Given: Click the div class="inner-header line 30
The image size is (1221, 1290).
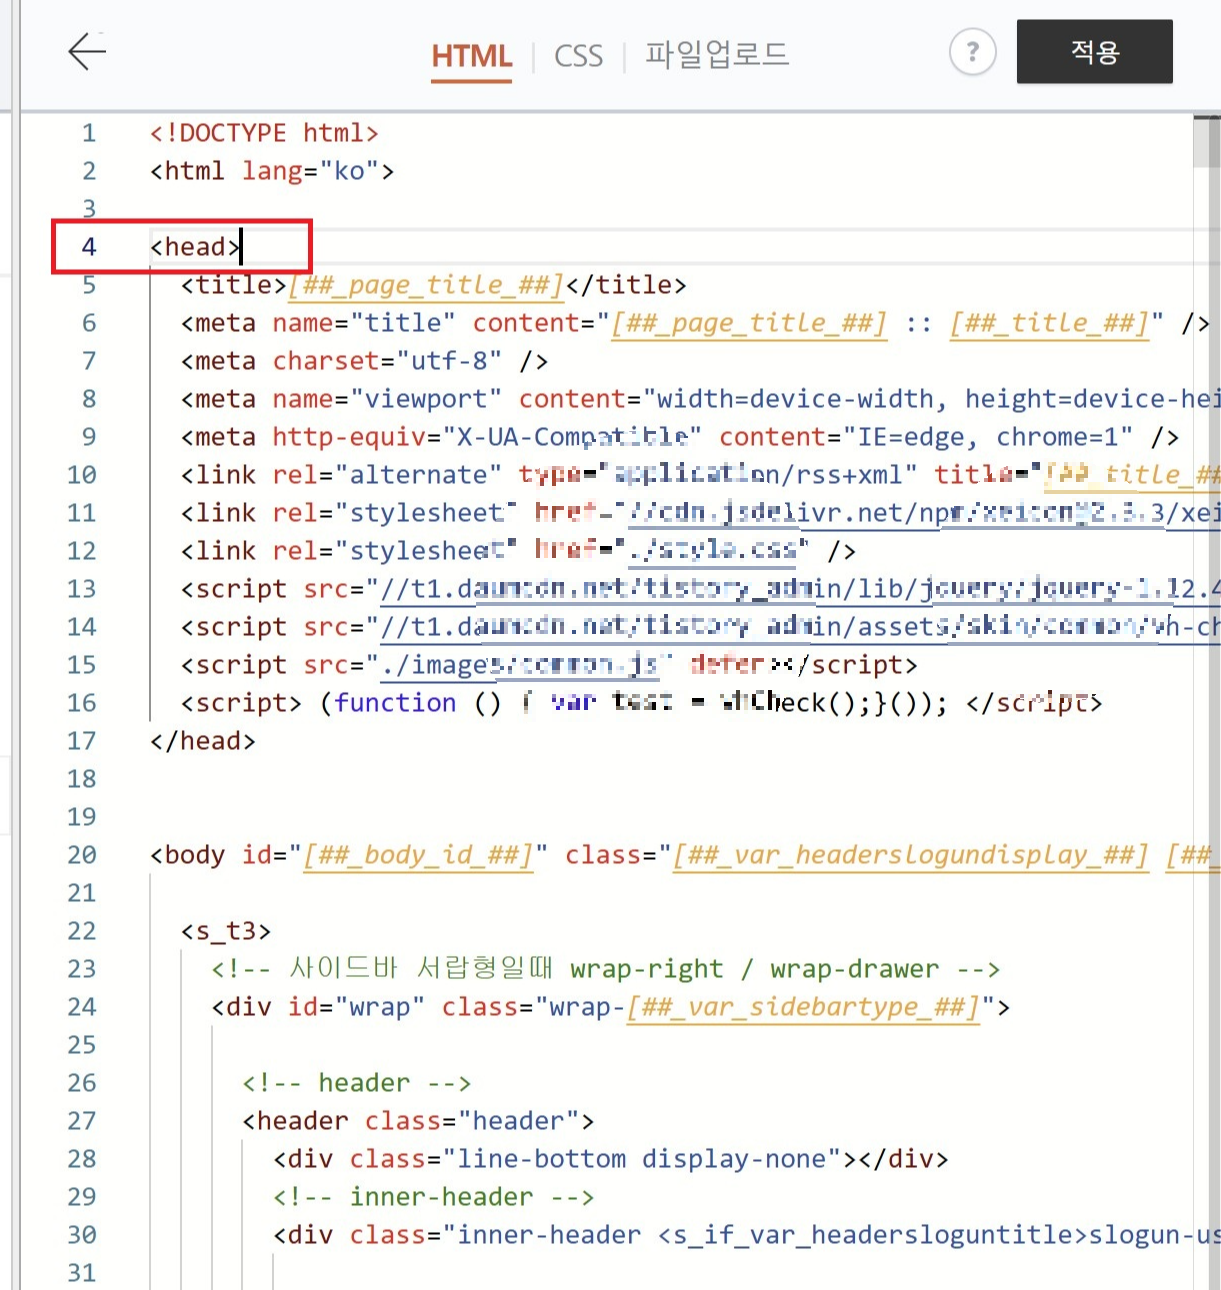Looking at the screenshot, I should pos(747,1235).
